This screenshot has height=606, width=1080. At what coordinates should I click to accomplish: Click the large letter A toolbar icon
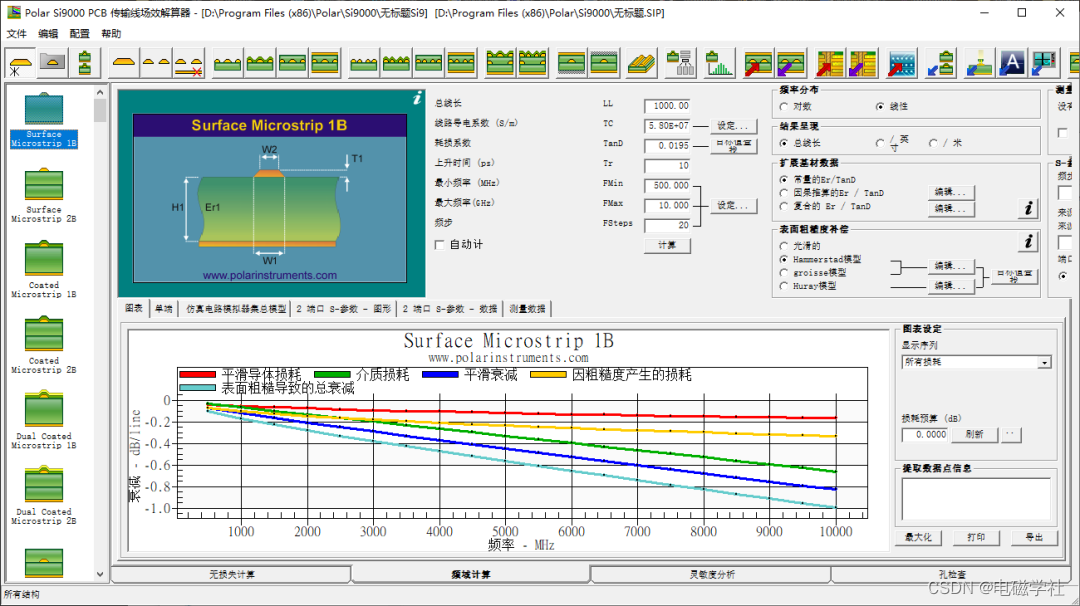click(1012, 63)
